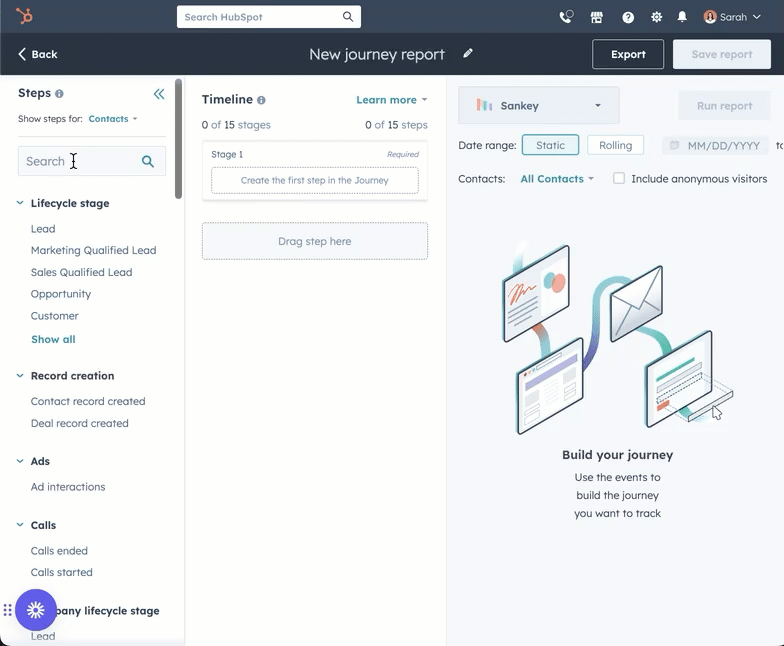Click the Save report button

point(722,54)
